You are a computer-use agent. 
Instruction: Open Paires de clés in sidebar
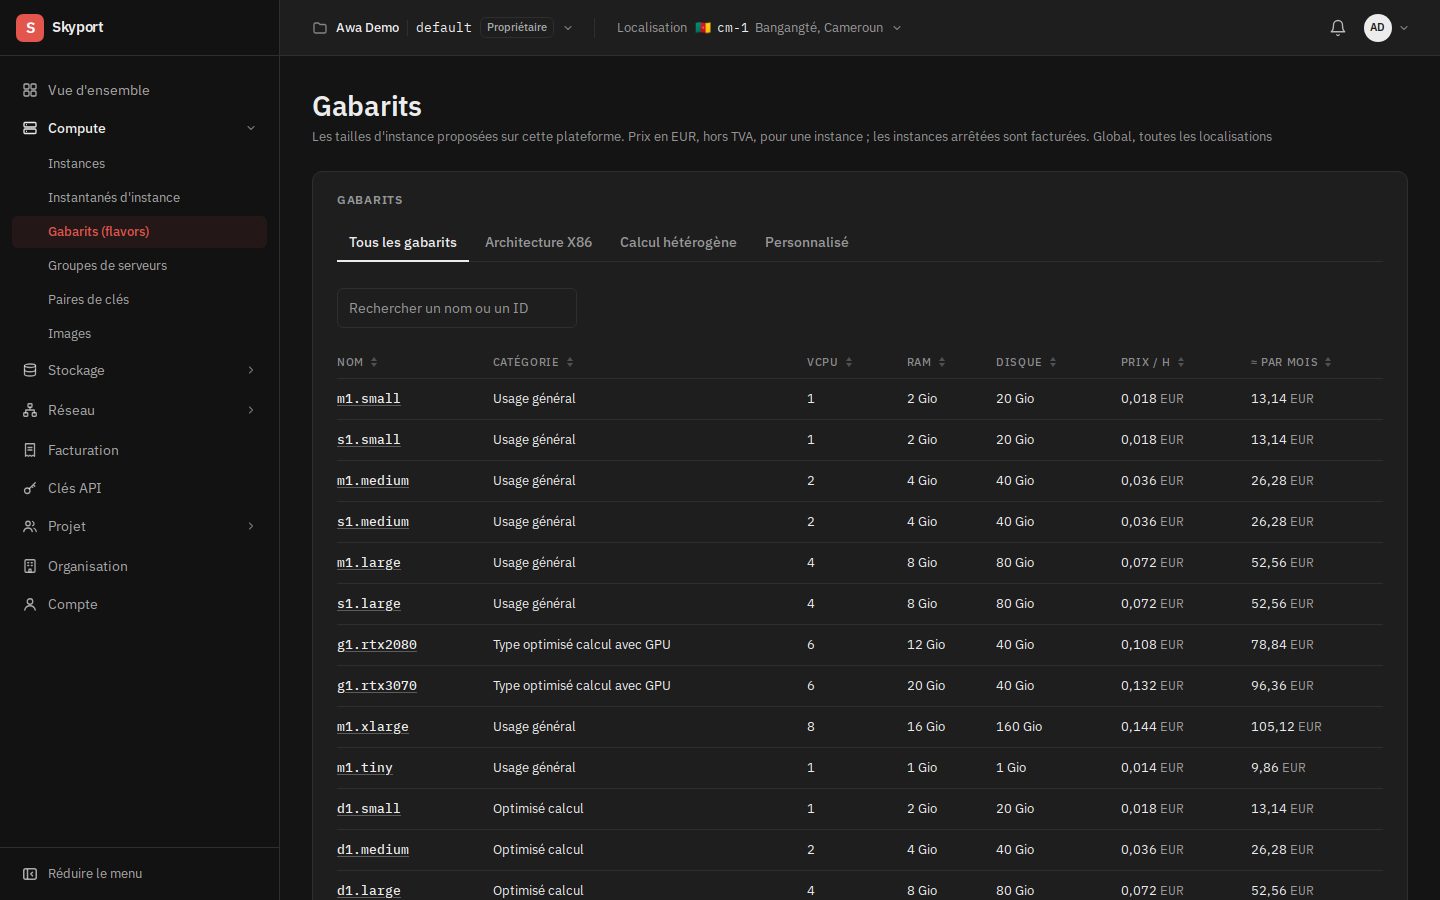point(139,299)
